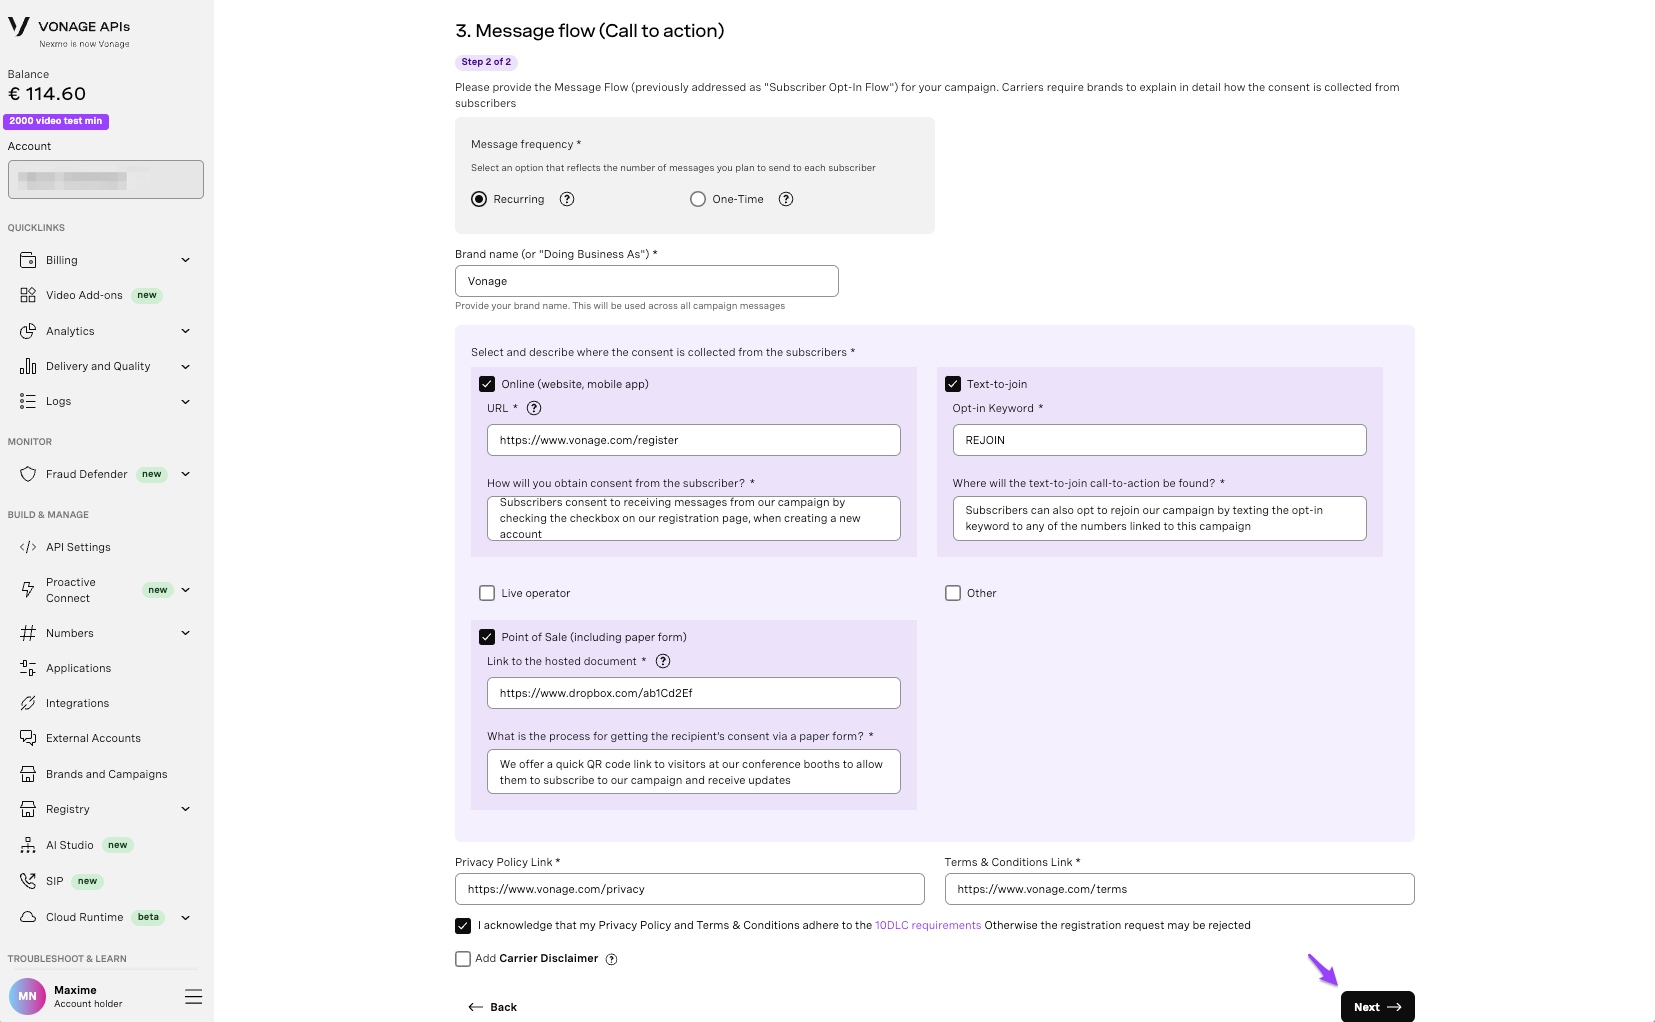This screenshot has height=1022, width=1655.
Task: Open Brands and Campaigns in sidebar
Action: 106,774
